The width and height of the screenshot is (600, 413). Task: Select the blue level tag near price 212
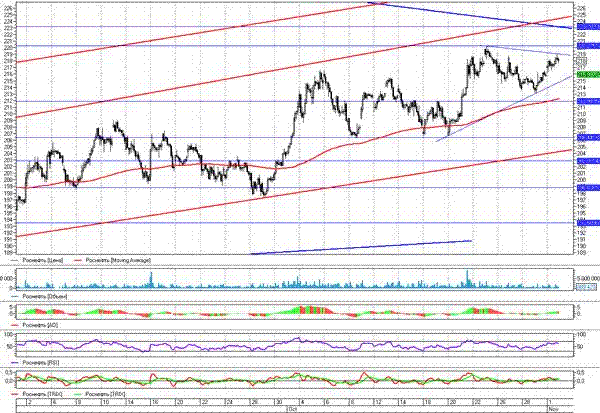pos(587,101)
